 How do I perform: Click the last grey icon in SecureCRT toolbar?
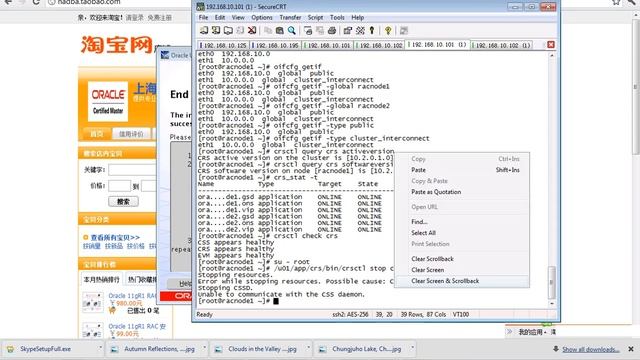(x=404, y=30)
